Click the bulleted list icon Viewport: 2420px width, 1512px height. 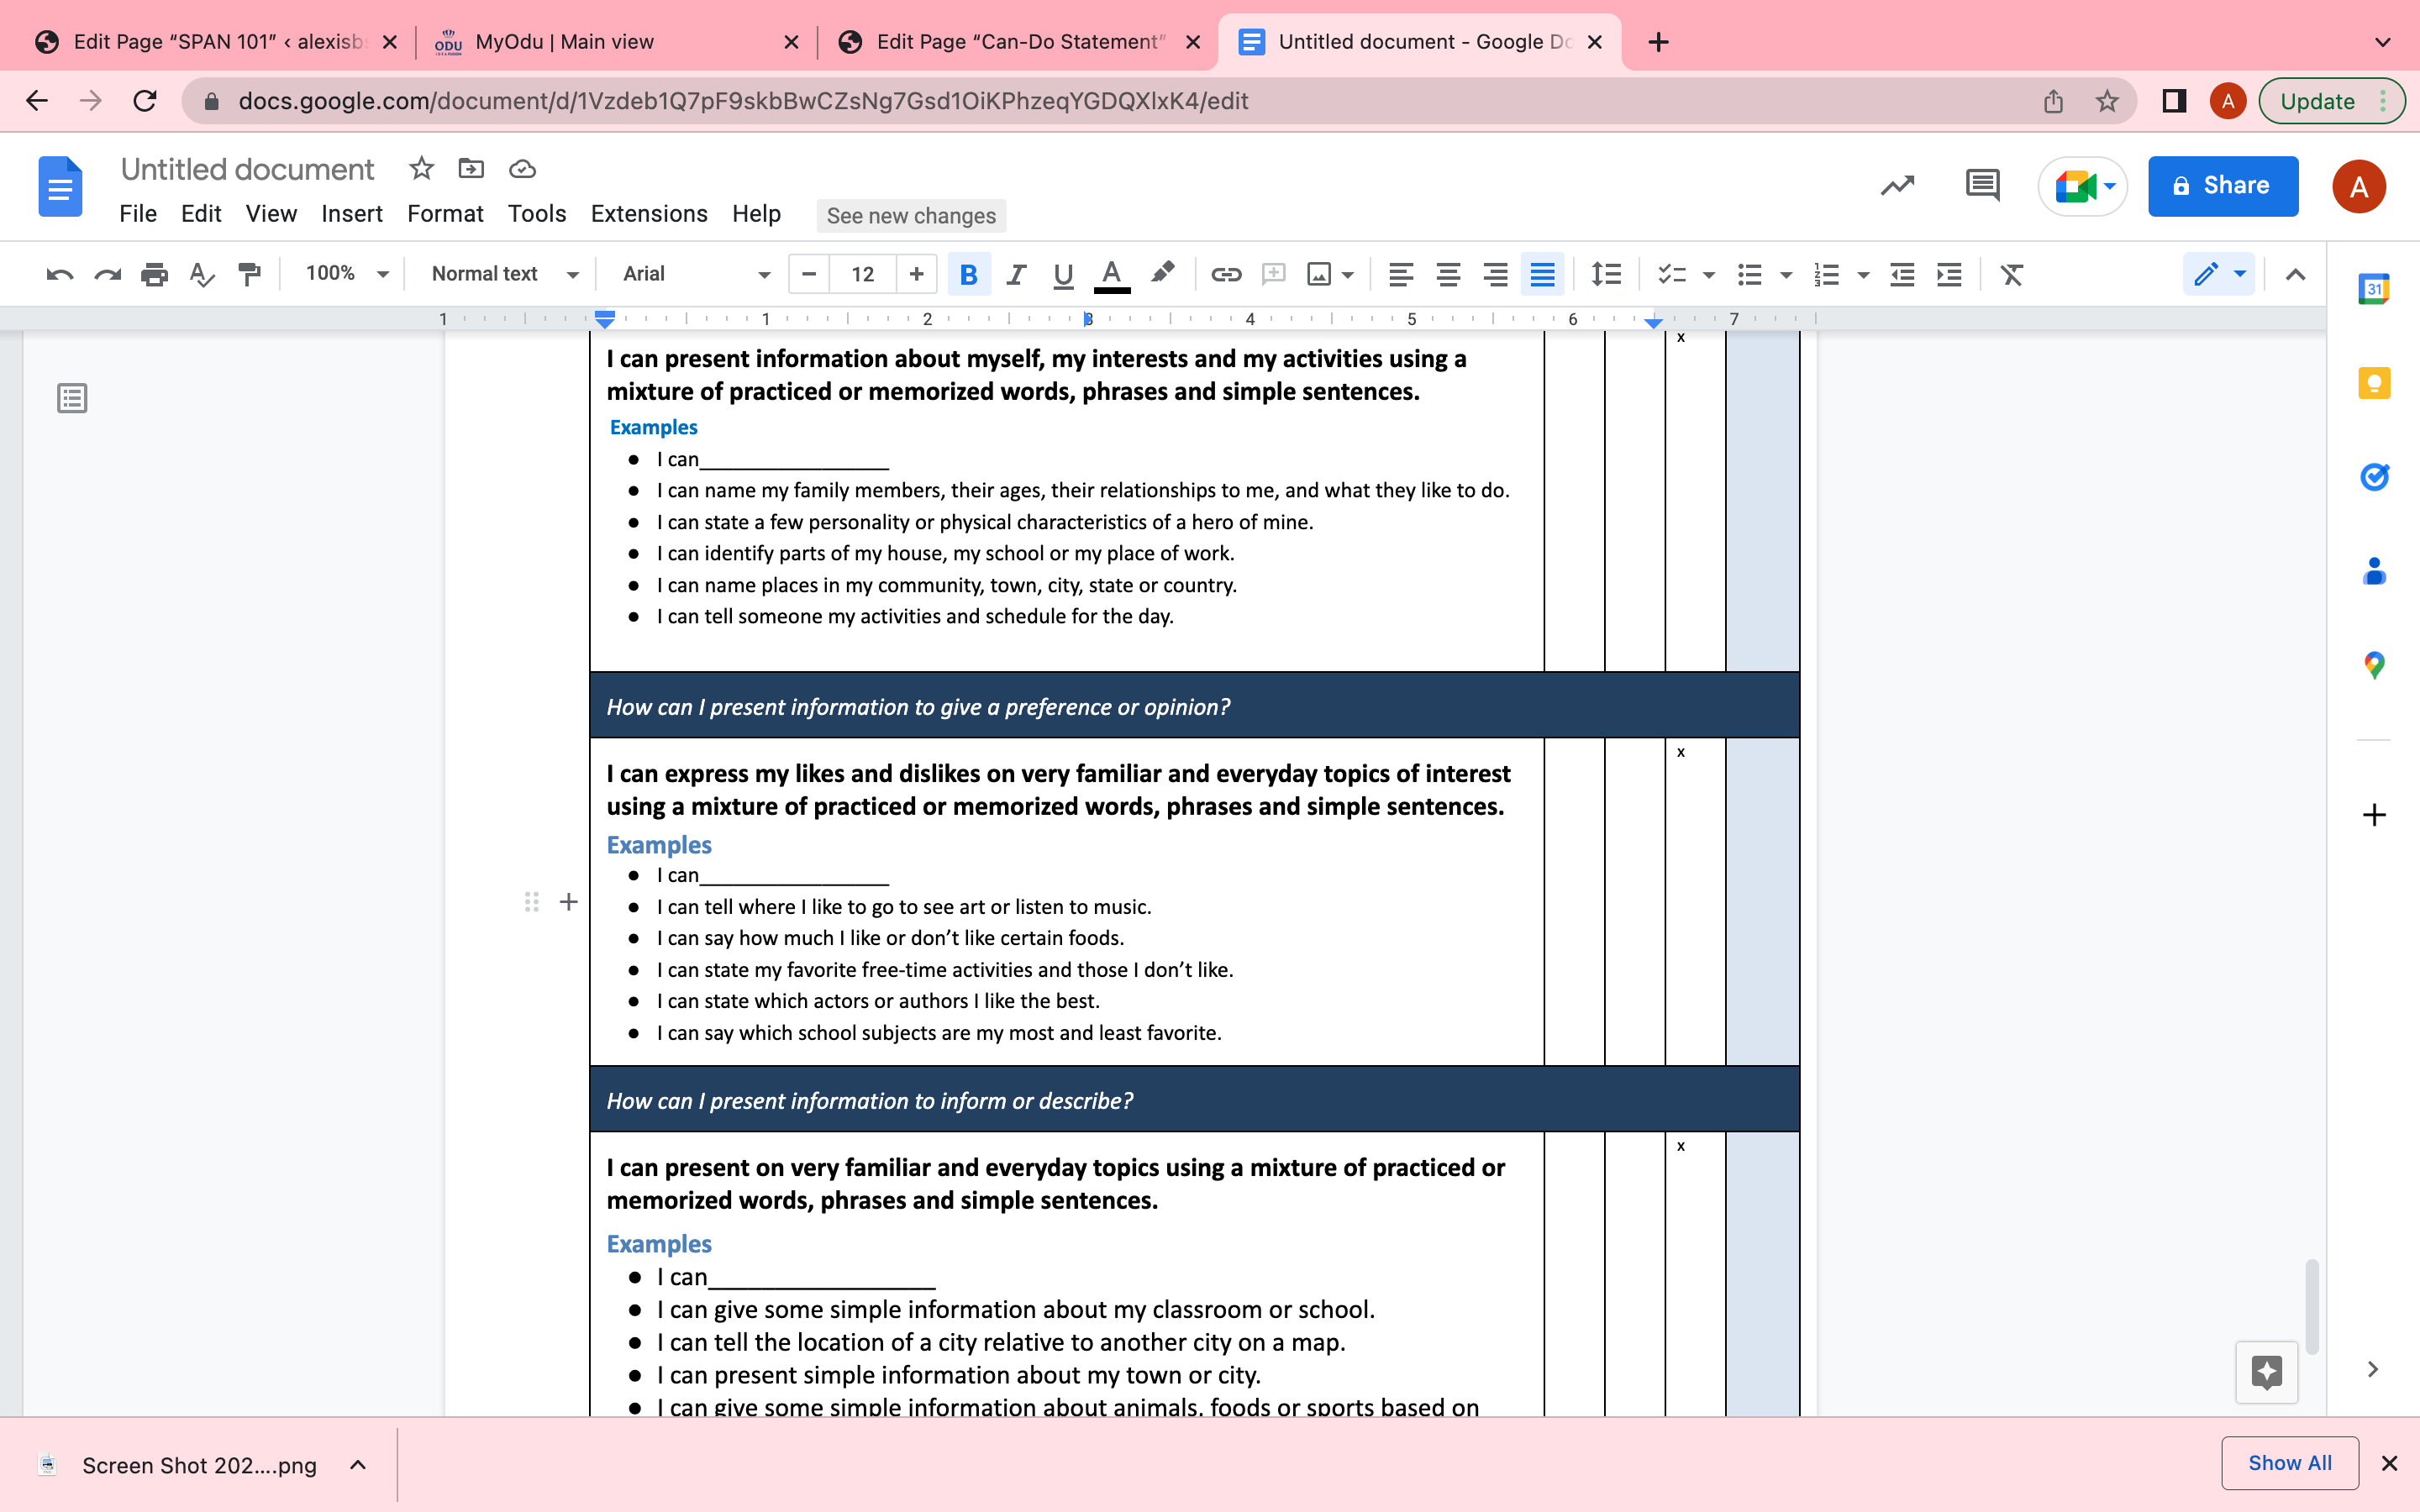pos(1750,274)
